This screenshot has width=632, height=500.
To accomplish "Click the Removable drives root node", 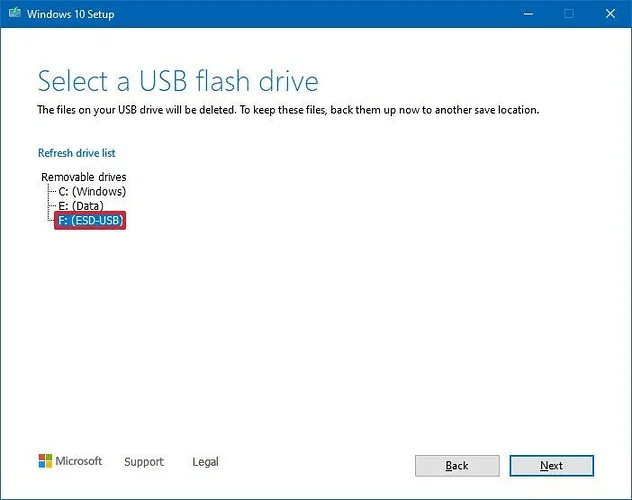I will [x=84, y=177].
